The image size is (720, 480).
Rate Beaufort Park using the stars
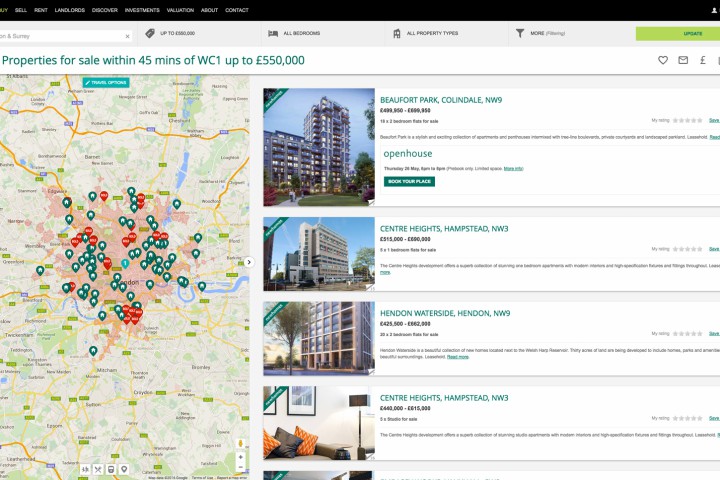click(x=687, y=120)
